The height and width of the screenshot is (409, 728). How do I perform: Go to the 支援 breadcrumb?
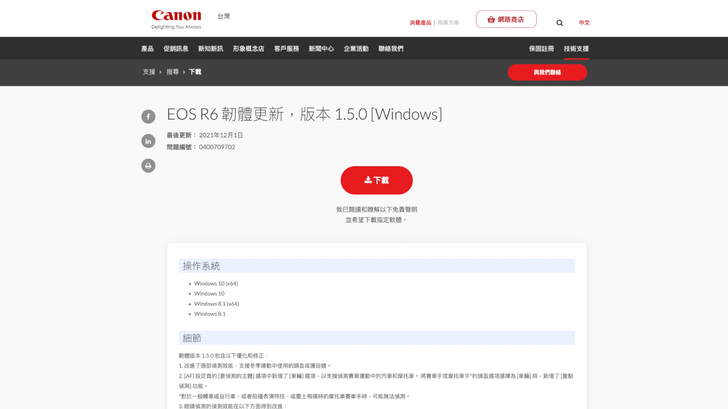click(x=149, y=72)
